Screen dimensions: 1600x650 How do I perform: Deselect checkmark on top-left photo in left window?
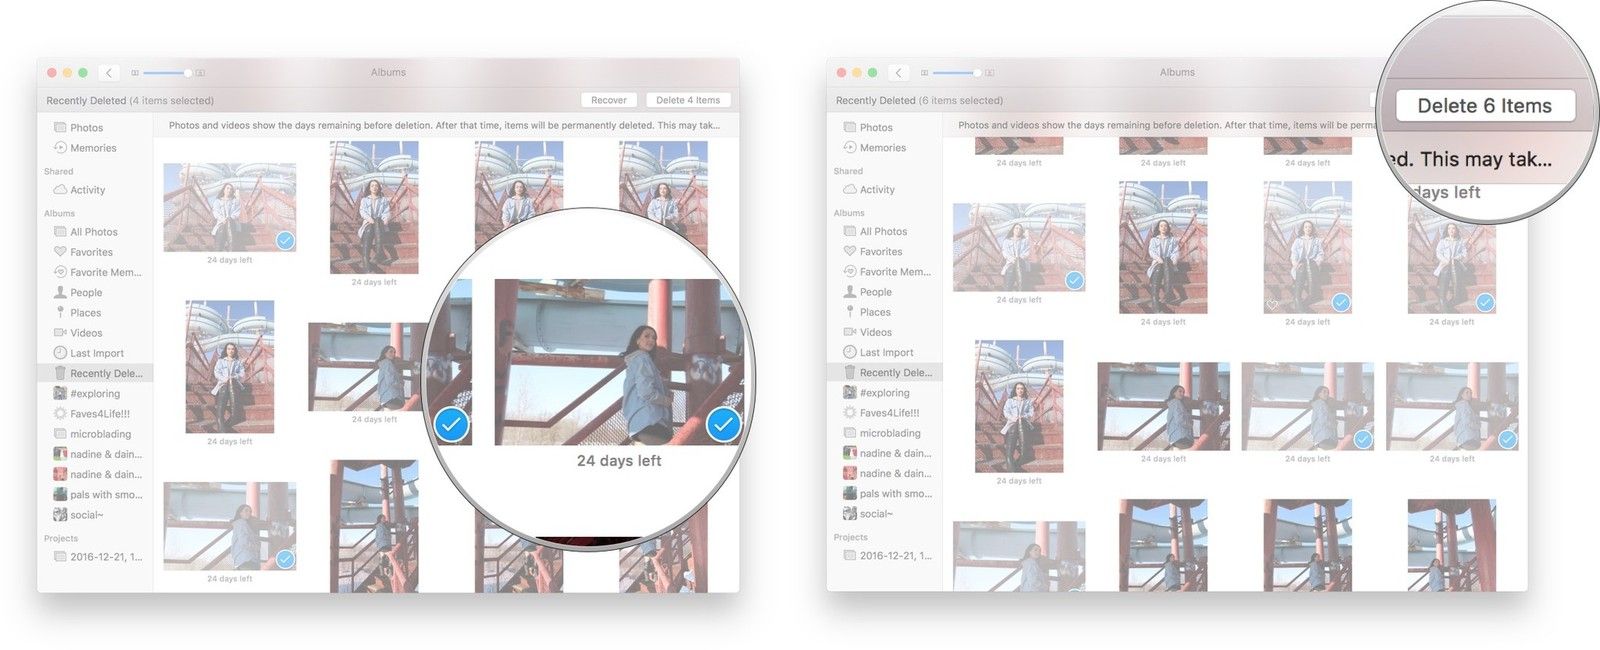[x=285, y=240]
